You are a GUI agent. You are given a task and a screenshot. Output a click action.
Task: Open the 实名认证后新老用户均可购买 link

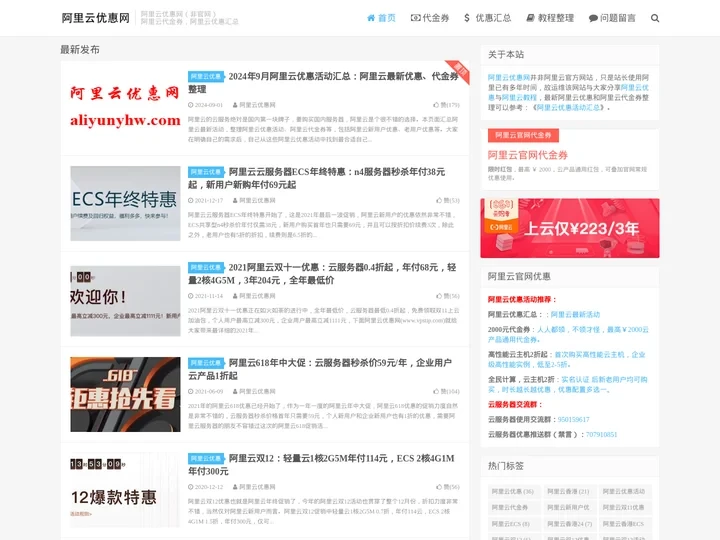click(568, 384)
